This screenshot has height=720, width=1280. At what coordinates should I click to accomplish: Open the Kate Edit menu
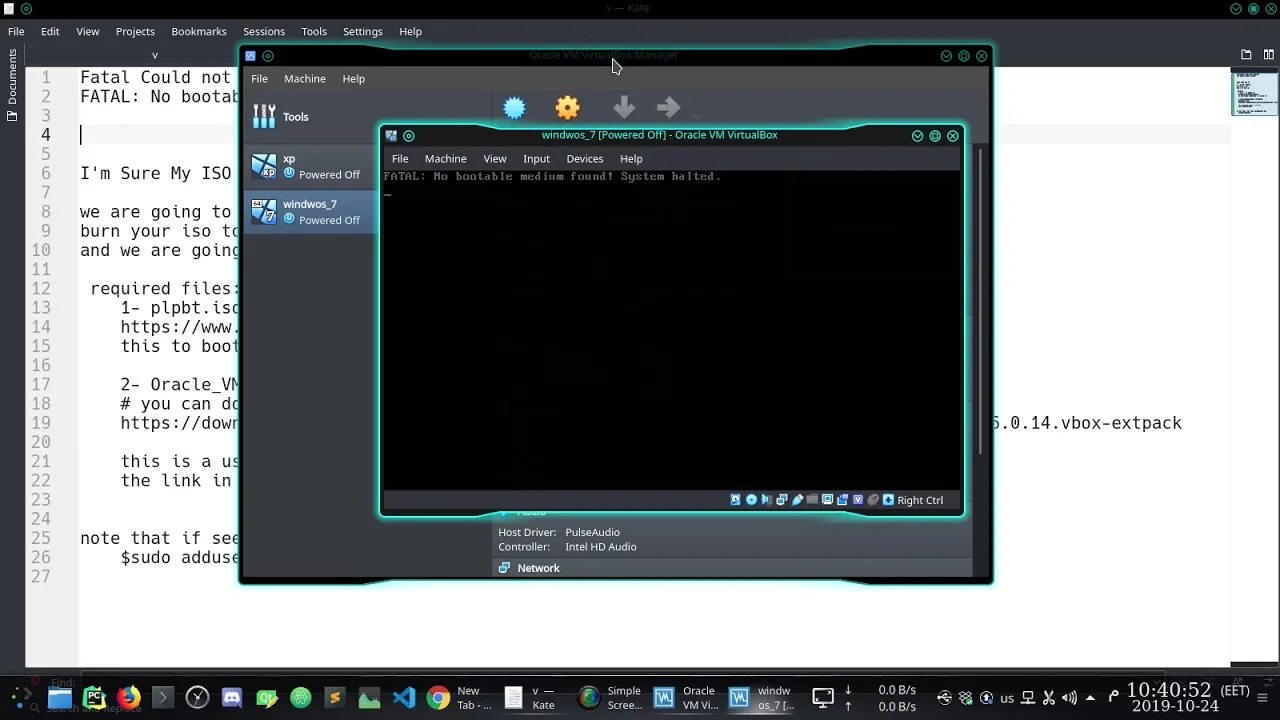(x=50, y=31)
